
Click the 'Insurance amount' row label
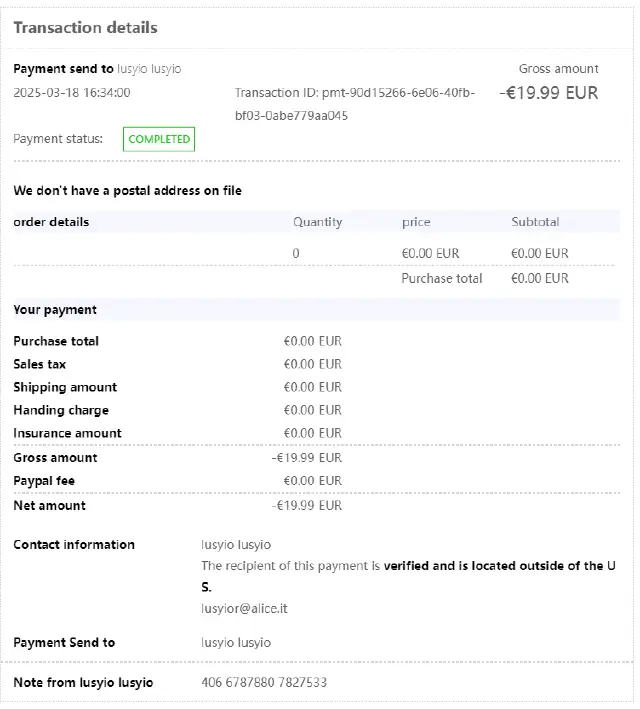(x=67, y=433)
